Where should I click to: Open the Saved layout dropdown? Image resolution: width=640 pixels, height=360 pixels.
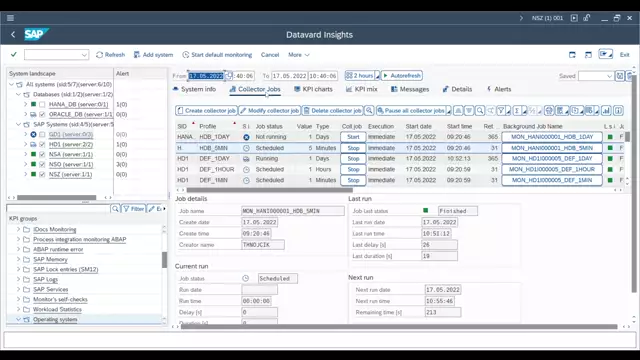[609, 76]
